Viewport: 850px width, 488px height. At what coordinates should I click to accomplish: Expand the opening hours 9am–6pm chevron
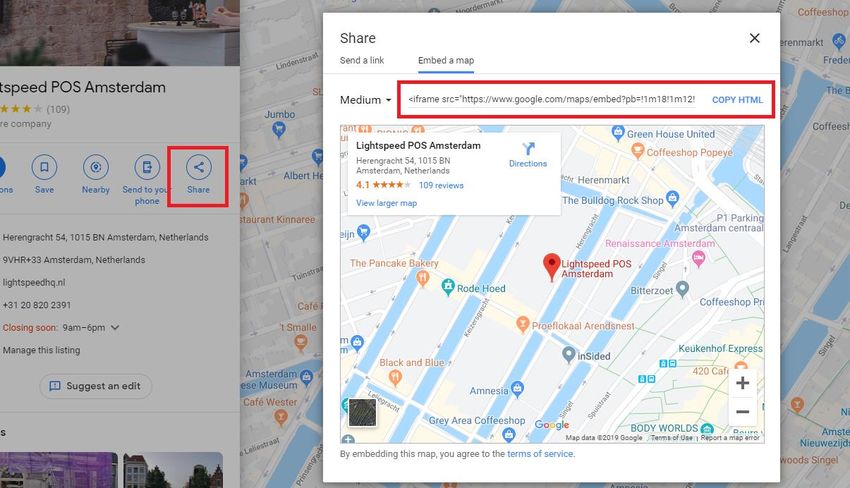pyautogui.click(x=115, y=328)
